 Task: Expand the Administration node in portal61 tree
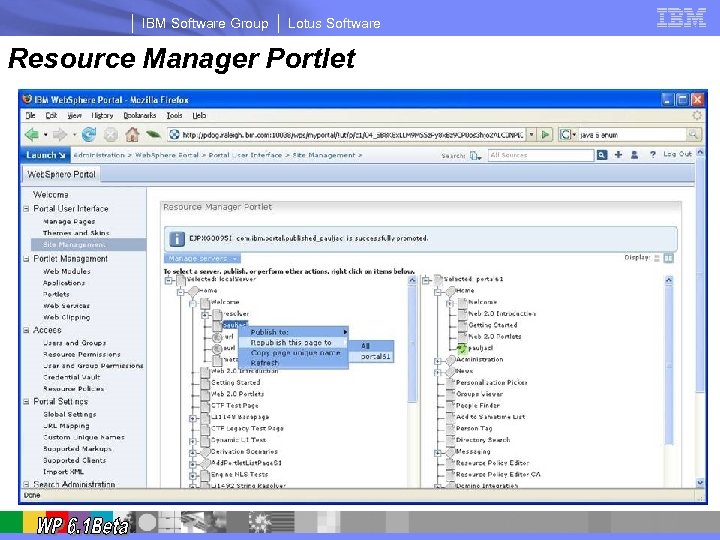point(438,361)
